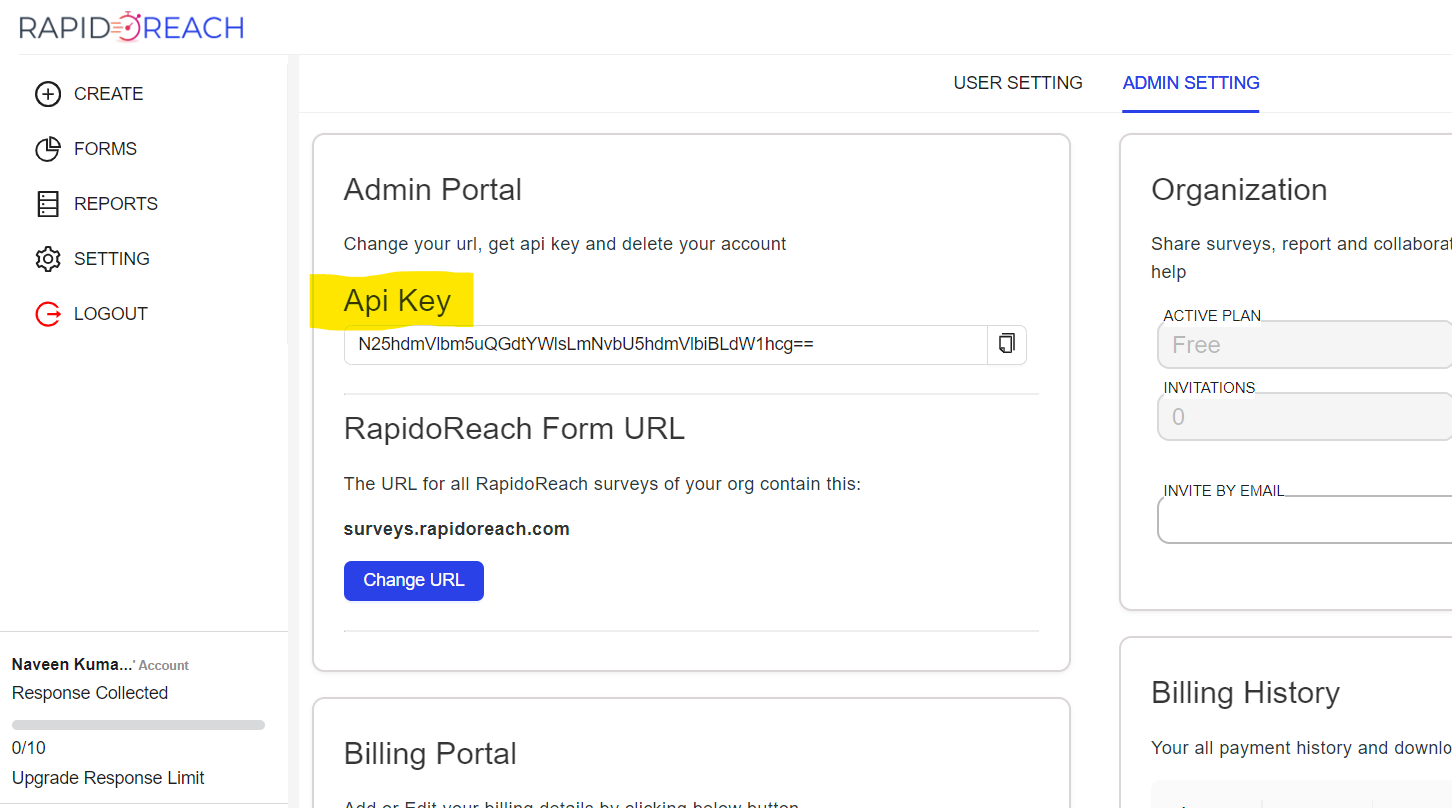Click the response collected progress bar
This screenshot has height=808, width=1452.
coord(138,725)
